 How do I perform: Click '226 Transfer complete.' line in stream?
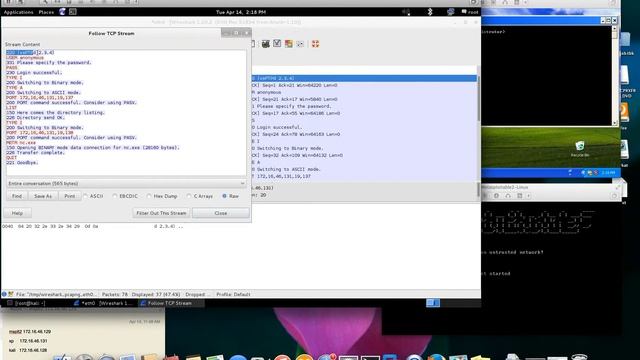coord(36,153)
